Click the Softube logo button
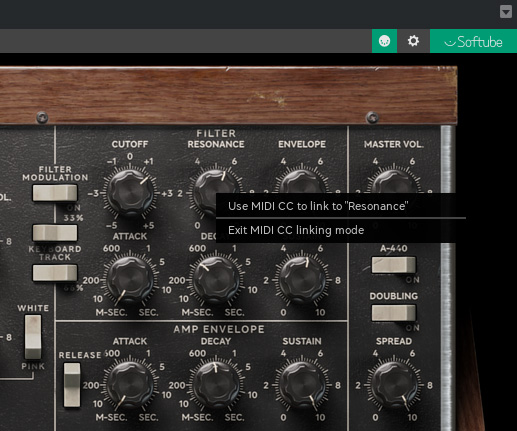 click(x=473, y=41)
